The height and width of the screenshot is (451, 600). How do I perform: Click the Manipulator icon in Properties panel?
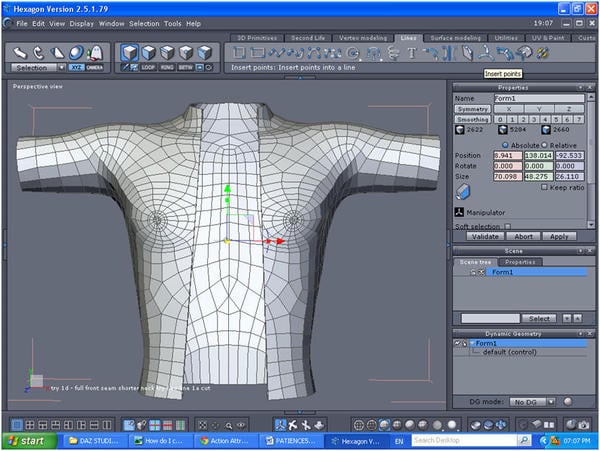click(459, 212)
